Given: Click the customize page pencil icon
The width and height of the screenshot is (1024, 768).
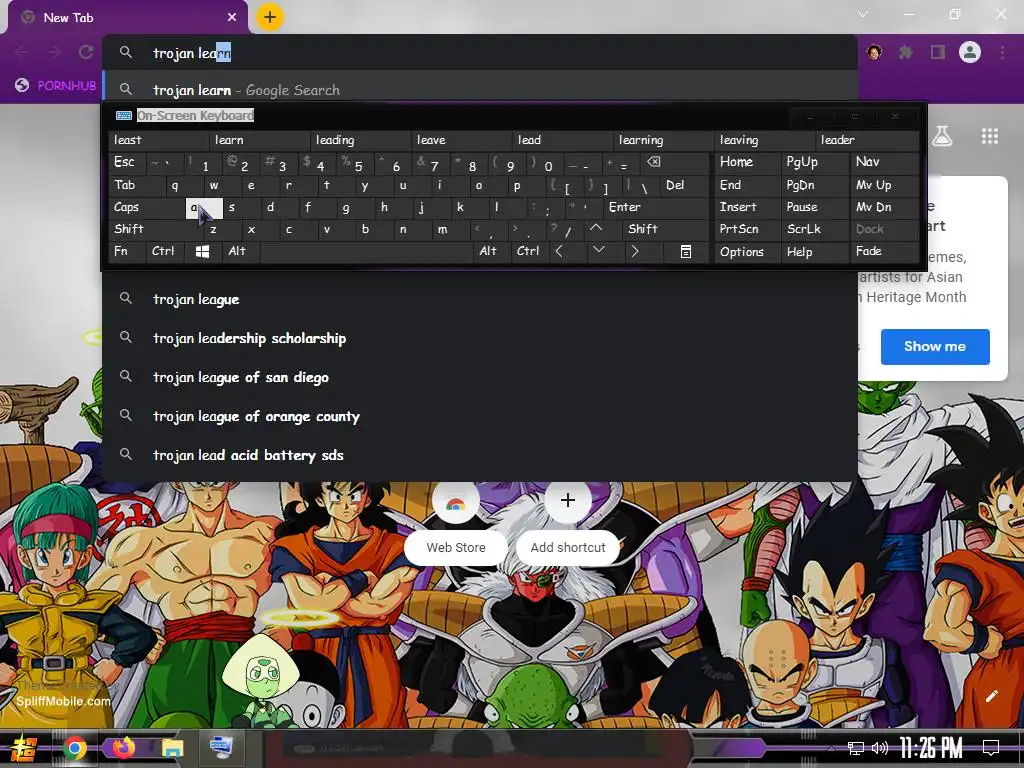Looking at the screenshot, I should [991, 696].
